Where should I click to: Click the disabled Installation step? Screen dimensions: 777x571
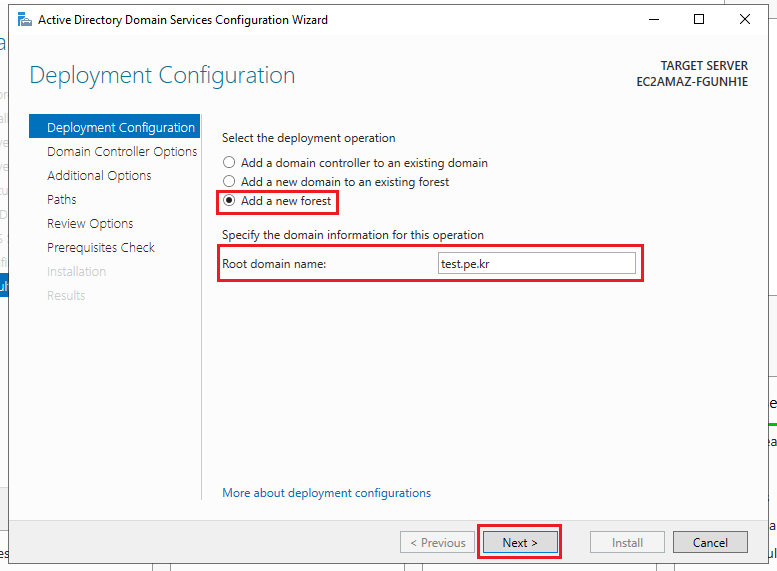click(x=76, y=272)
